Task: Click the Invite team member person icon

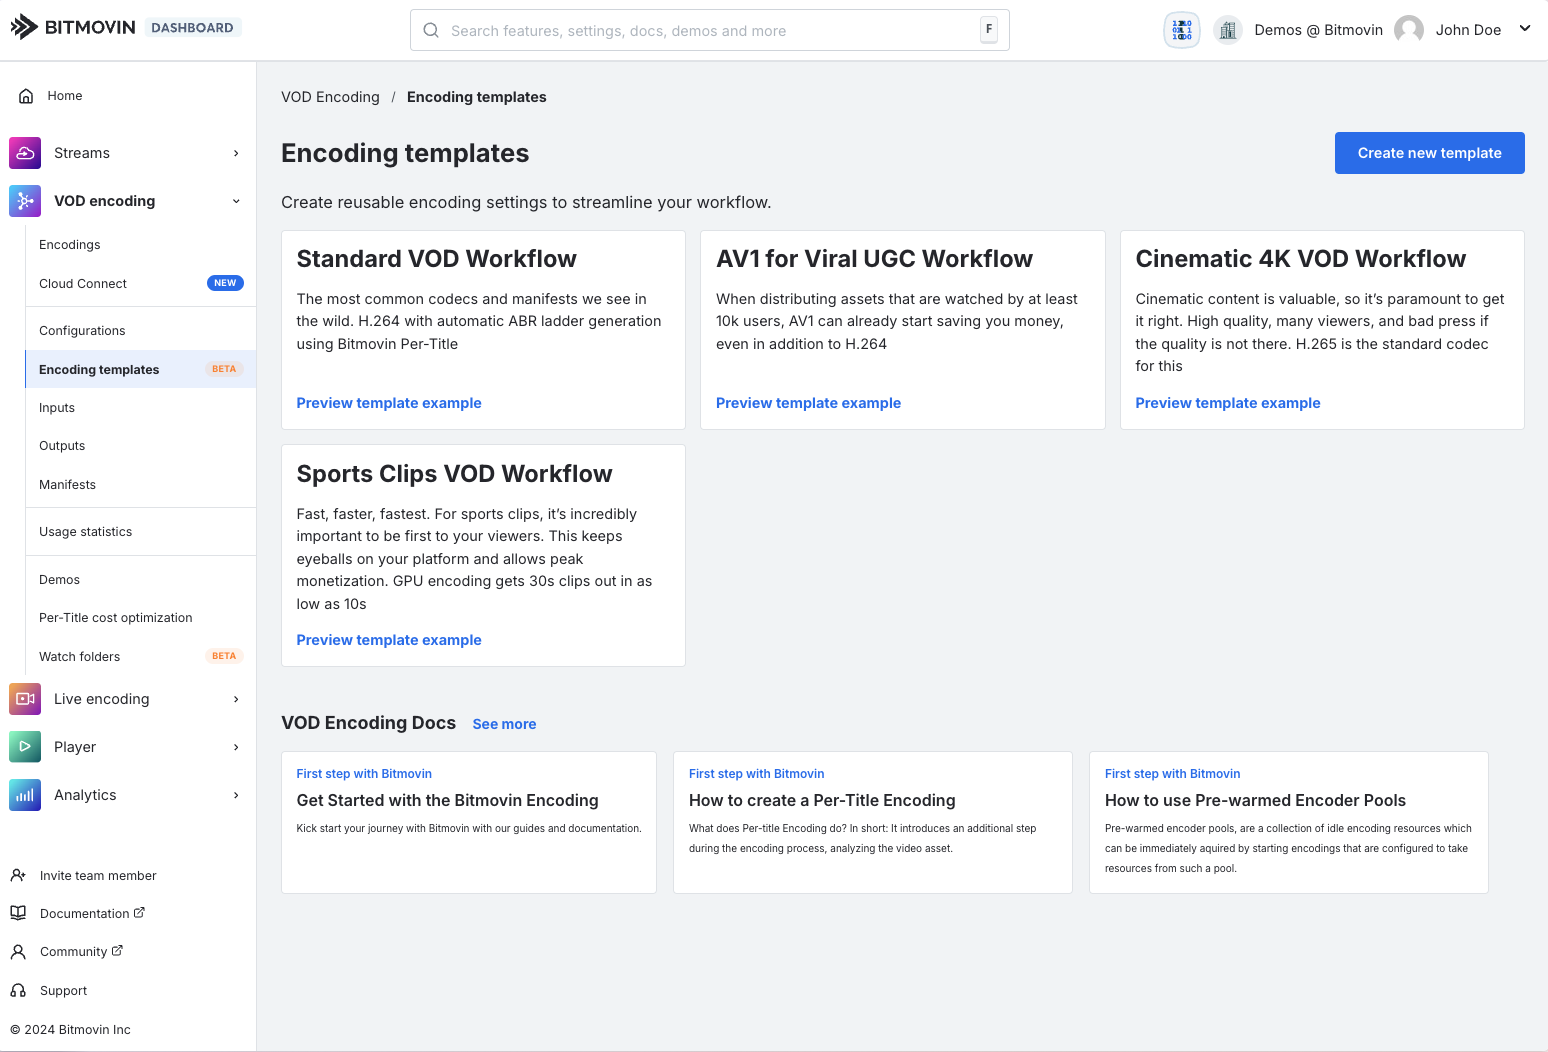Action: 18,876
